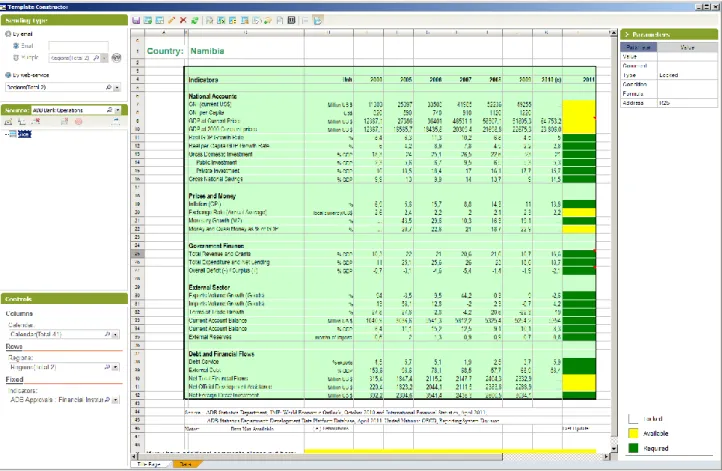Viewport: 722px width, 471px height.
Task: Click the red X delete icon in toolbar
Action: pyautogui.click(x=183, y=20)
